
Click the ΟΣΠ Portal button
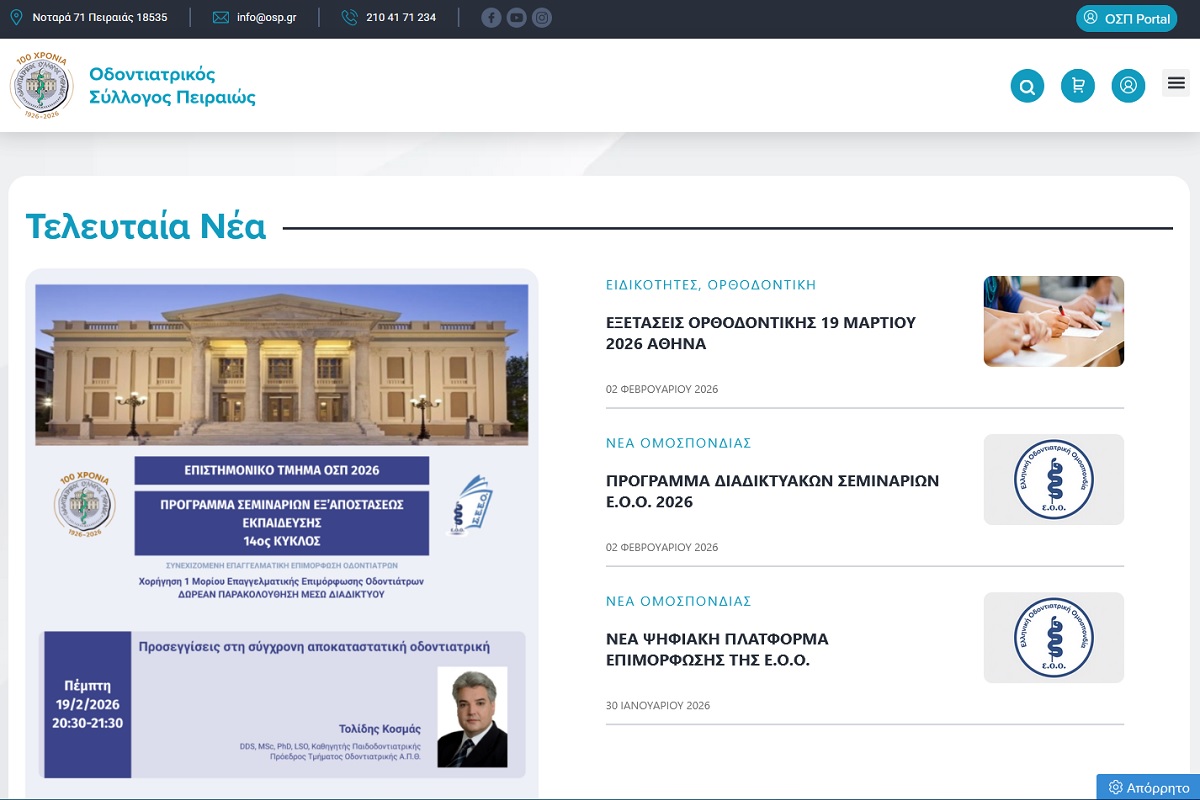[x=1126, y=18]
